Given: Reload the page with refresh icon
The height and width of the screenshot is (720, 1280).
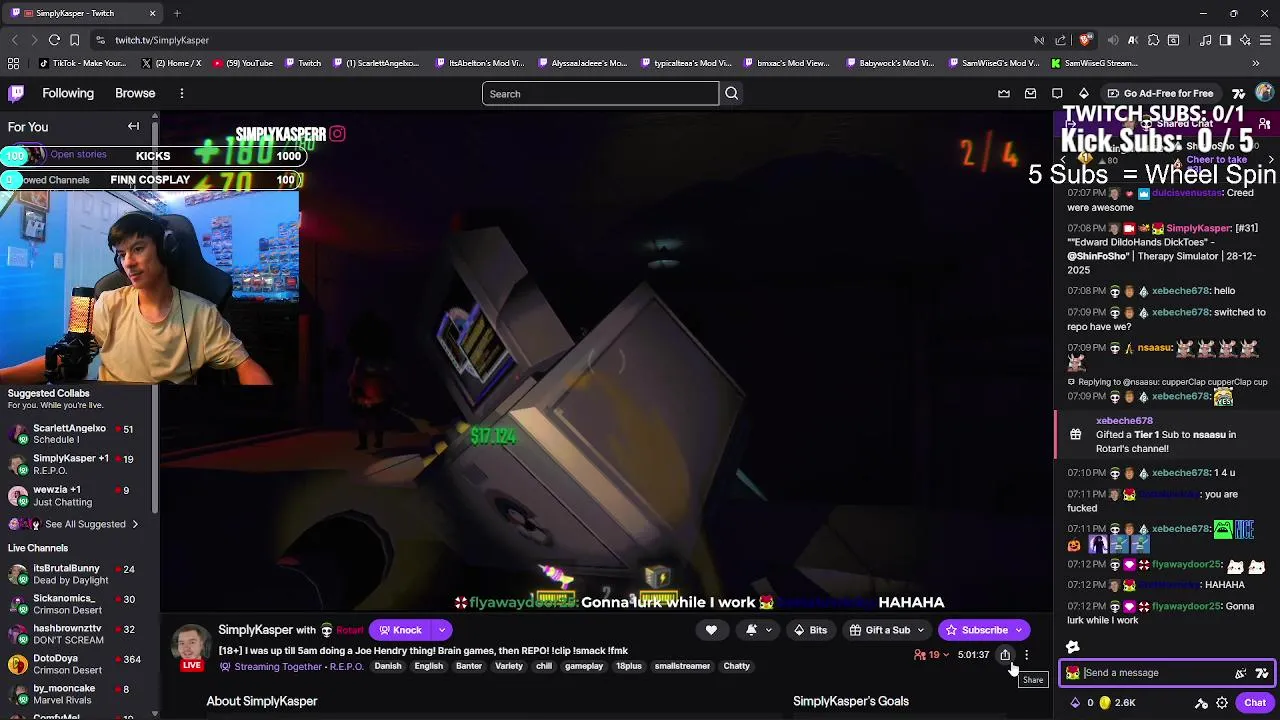Looking at the screenshot, I should click(54, 40).
